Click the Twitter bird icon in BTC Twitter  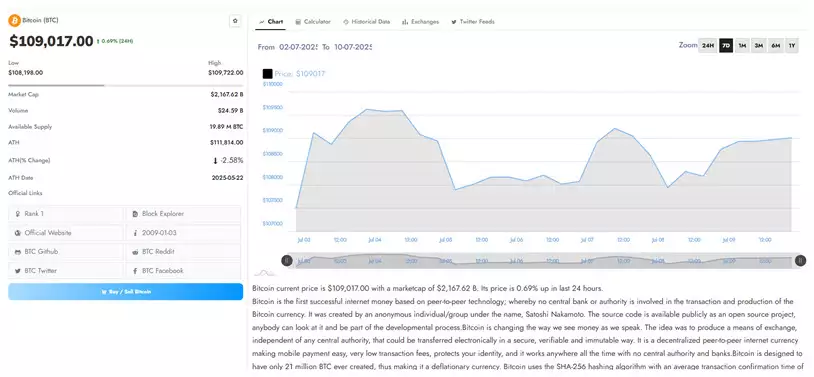18,271
